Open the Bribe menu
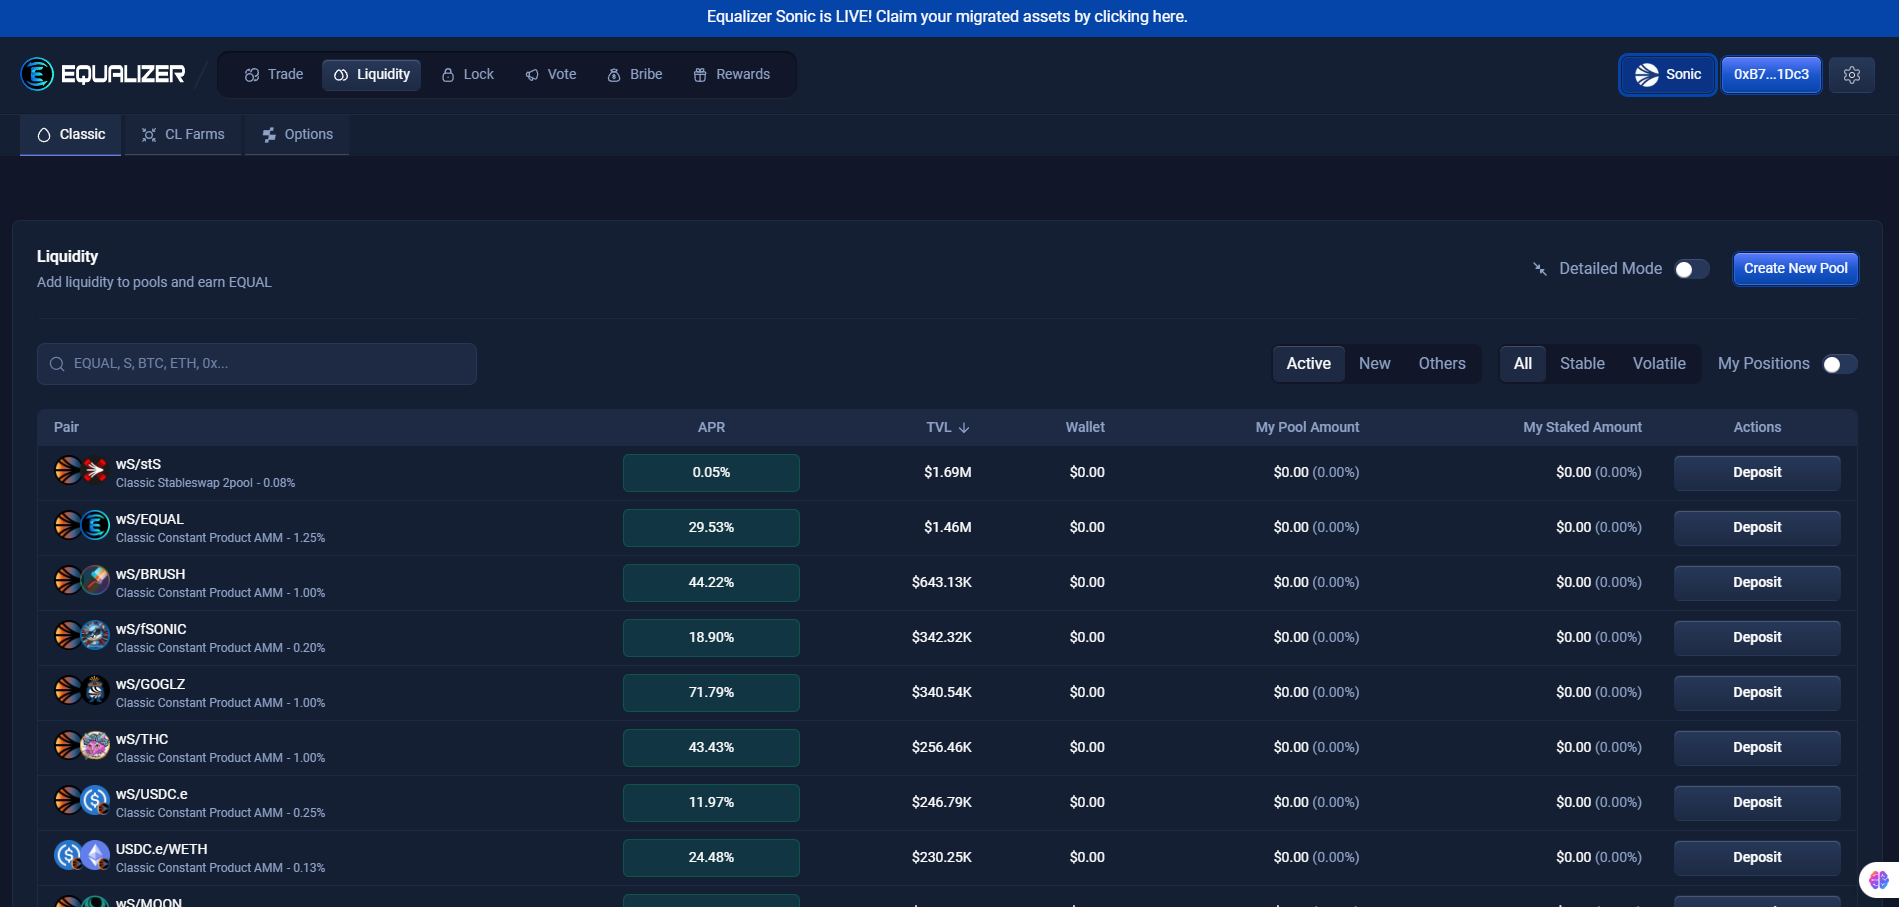 pos(635,75)
